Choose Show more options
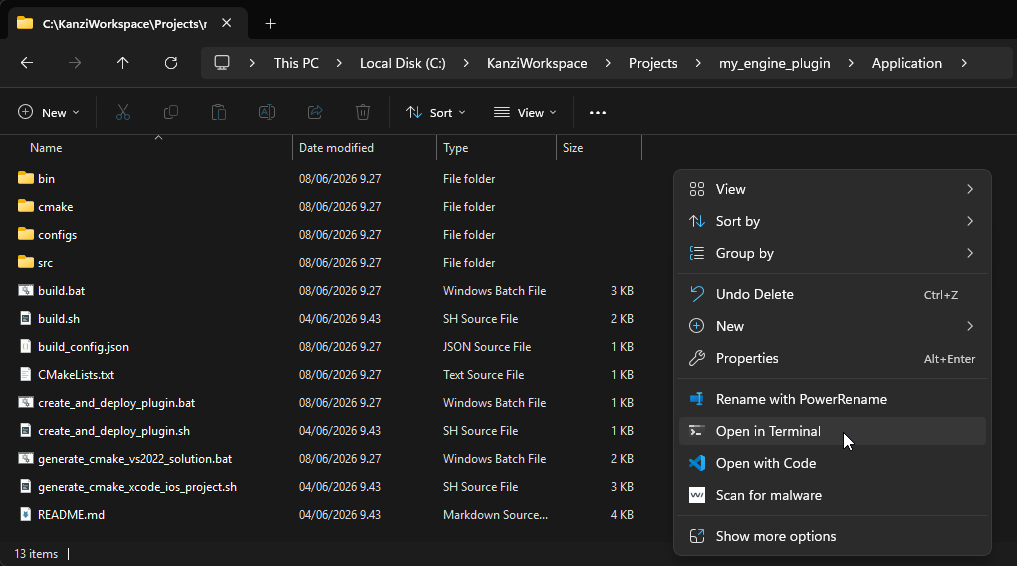Viewport: 1017px width, 566px height. point(832,536)
